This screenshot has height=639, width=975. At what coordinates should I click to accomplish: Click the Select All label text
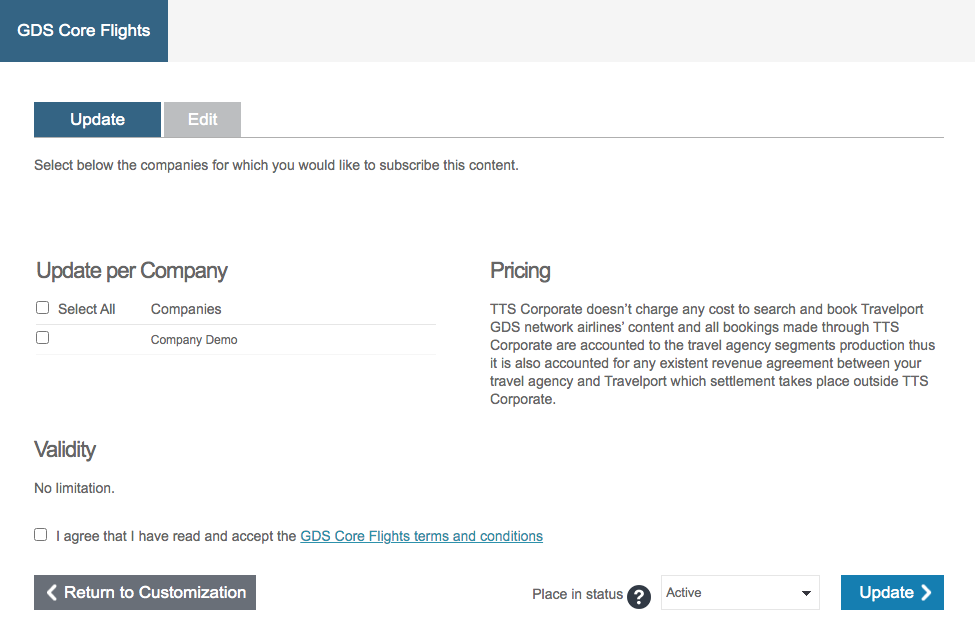[86, 309]
